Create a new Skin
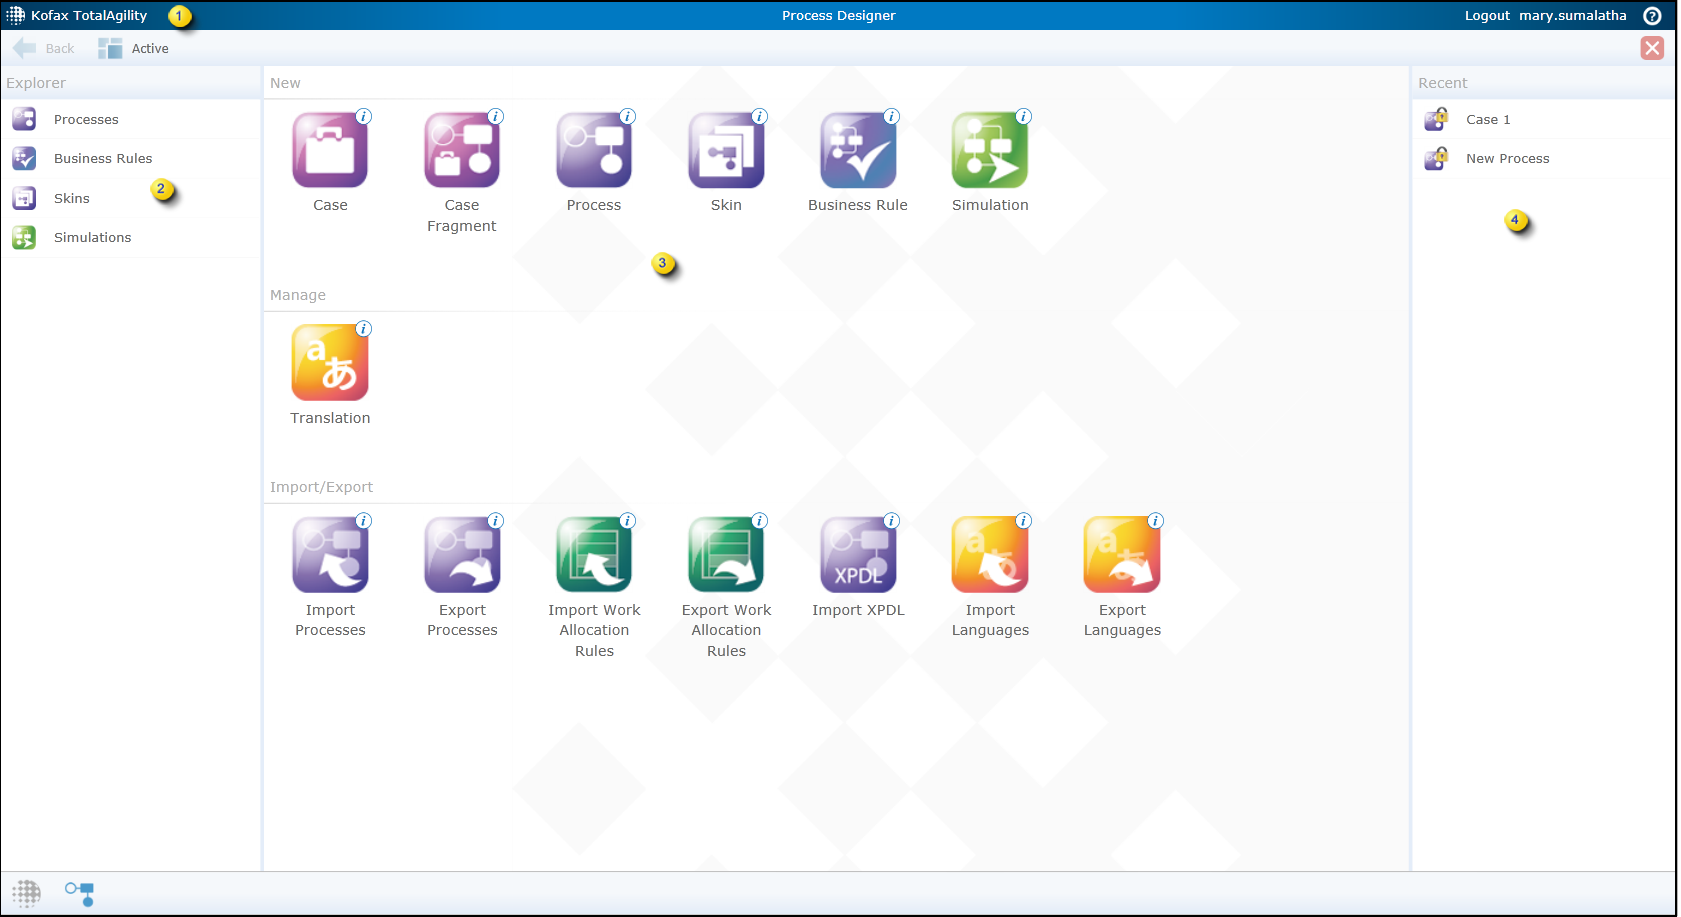This screenshot has width=1681, height=917. coord(726,150)
